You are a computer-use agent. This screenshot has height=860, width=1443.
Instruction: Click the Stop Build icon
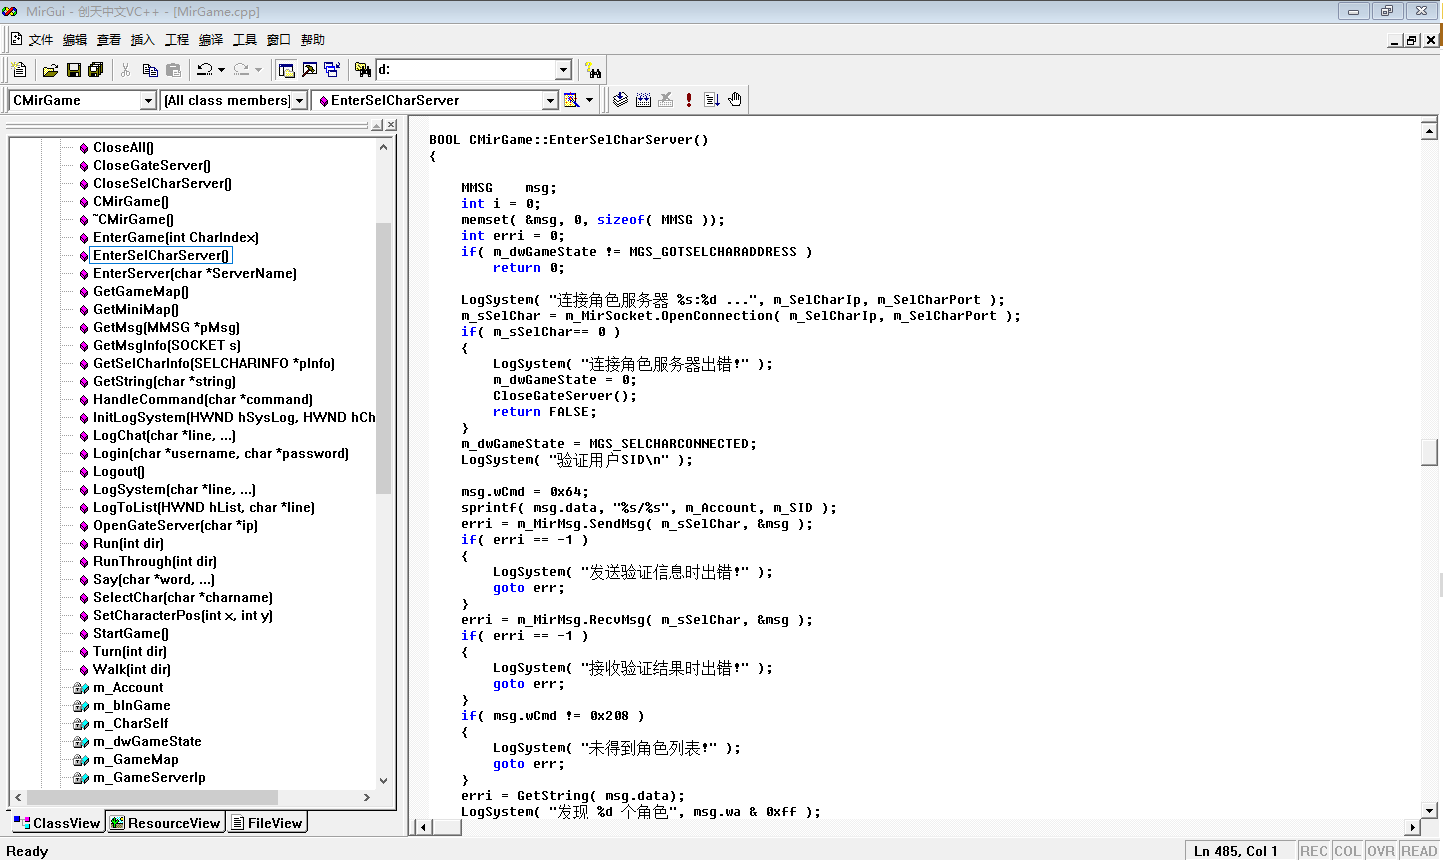pos(666,100)
